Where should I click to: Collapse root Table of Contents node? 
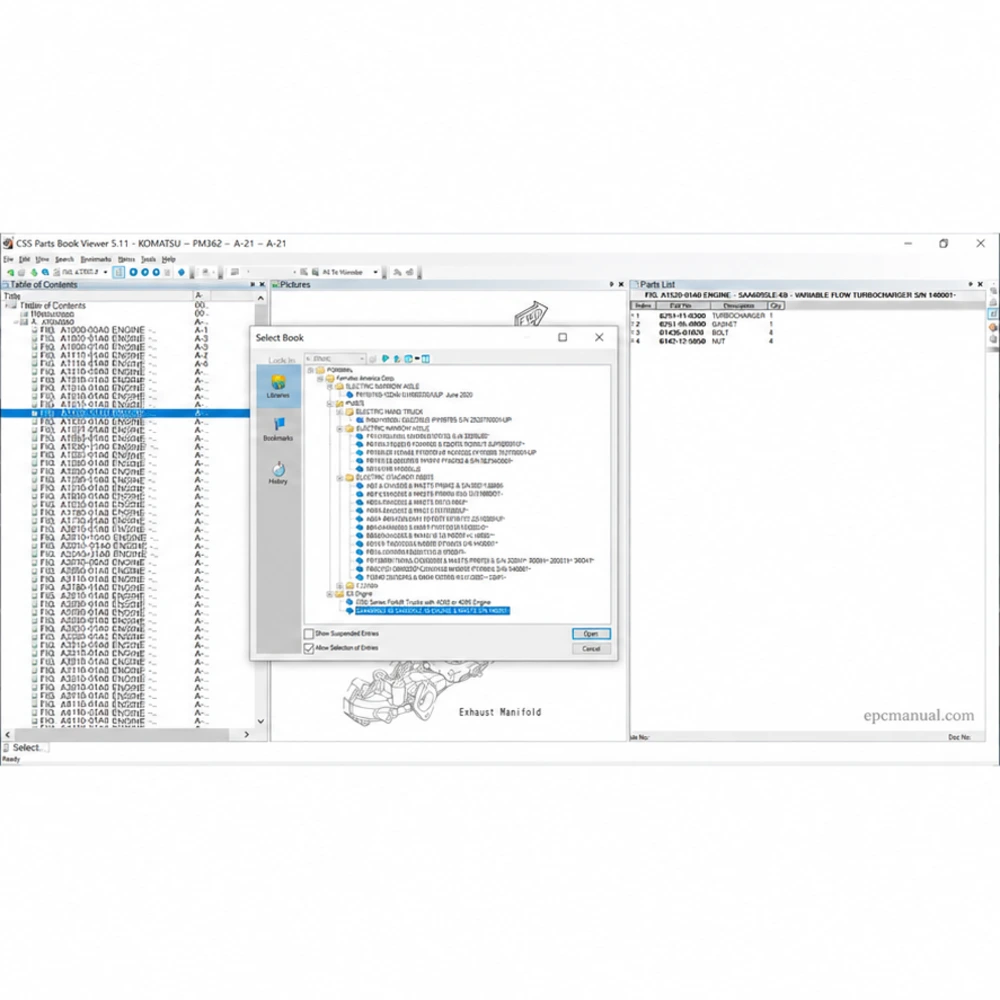(x=7, y=305)
